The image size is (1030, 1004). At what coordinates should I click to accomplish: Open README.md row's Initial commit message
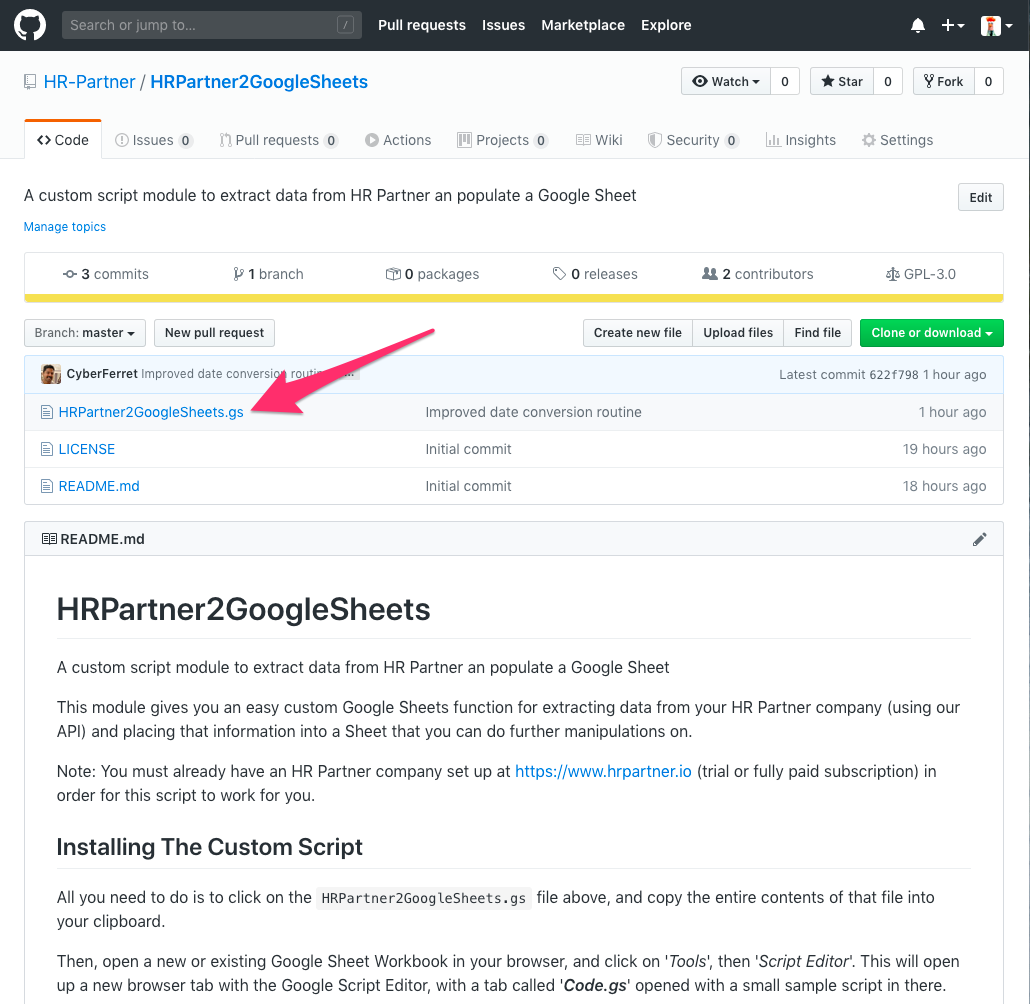pyautogui.click(x=468, y=486)
